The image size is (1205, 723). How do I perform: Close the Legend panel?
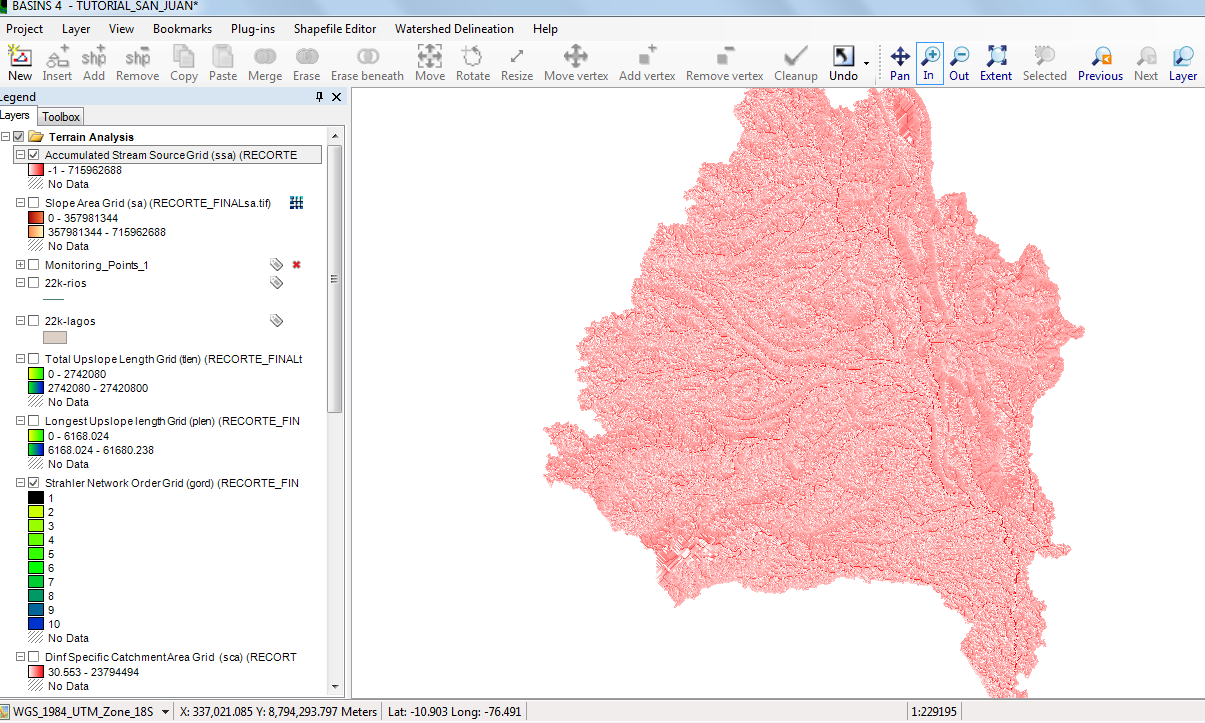336,97
